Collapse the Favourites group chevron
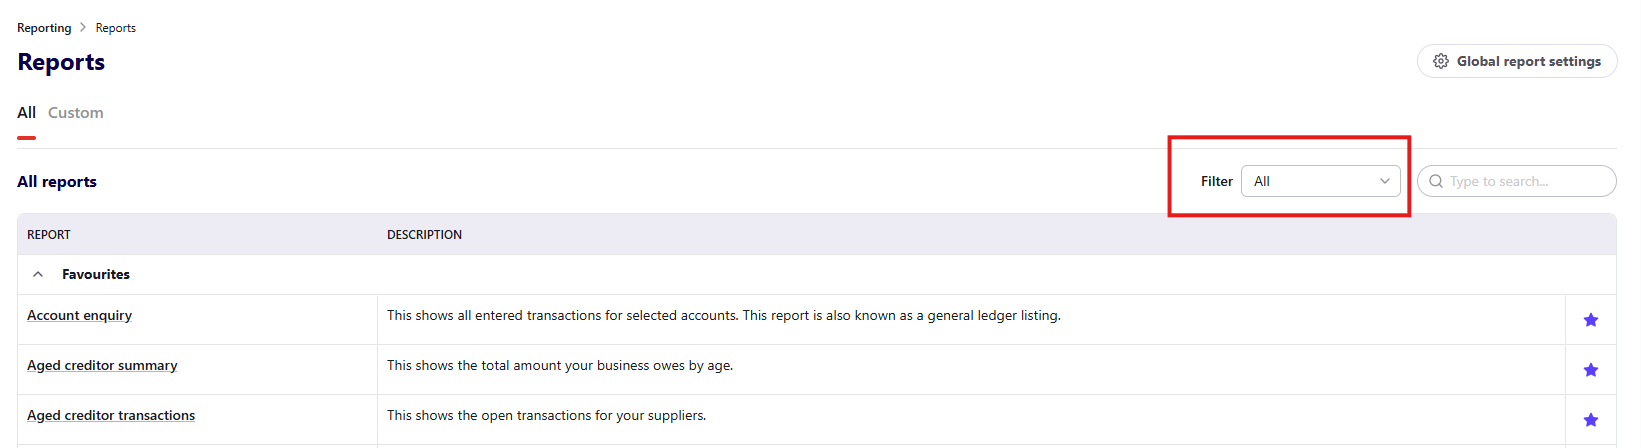Viewport: 1641px width, 448px height. pos(38,274)
